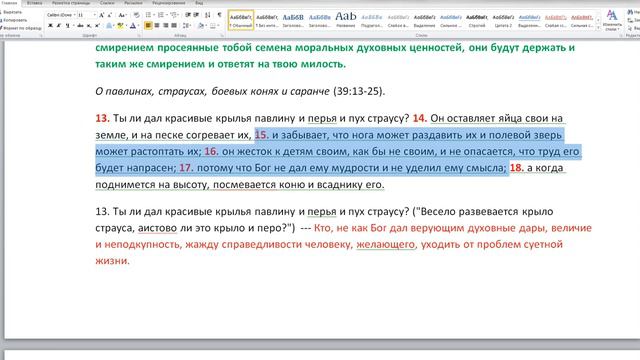The width and height of the screenshot is (640, 360).
Task: Apply paragraph shading bucket icon
Action: [x=200, y=26]
